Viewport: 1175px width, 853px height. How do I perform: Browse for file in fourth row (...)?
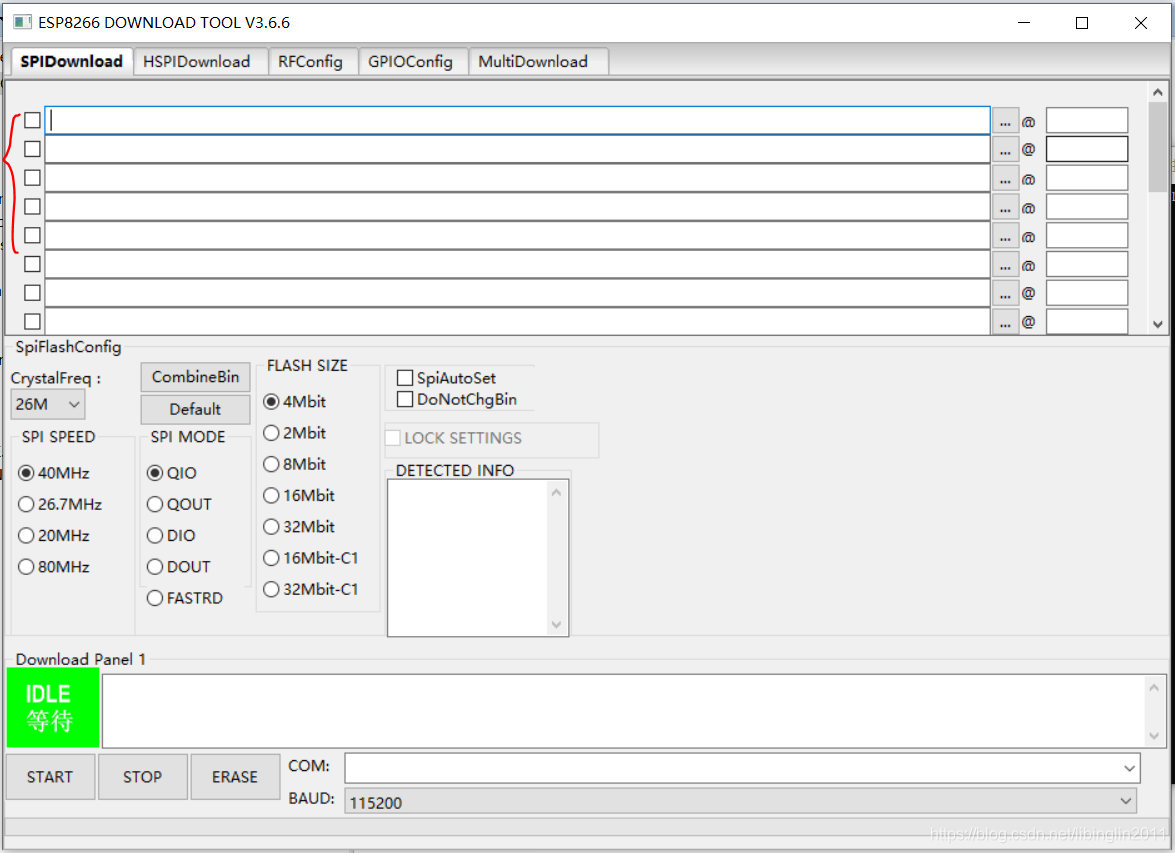[x=1005, y=207]
